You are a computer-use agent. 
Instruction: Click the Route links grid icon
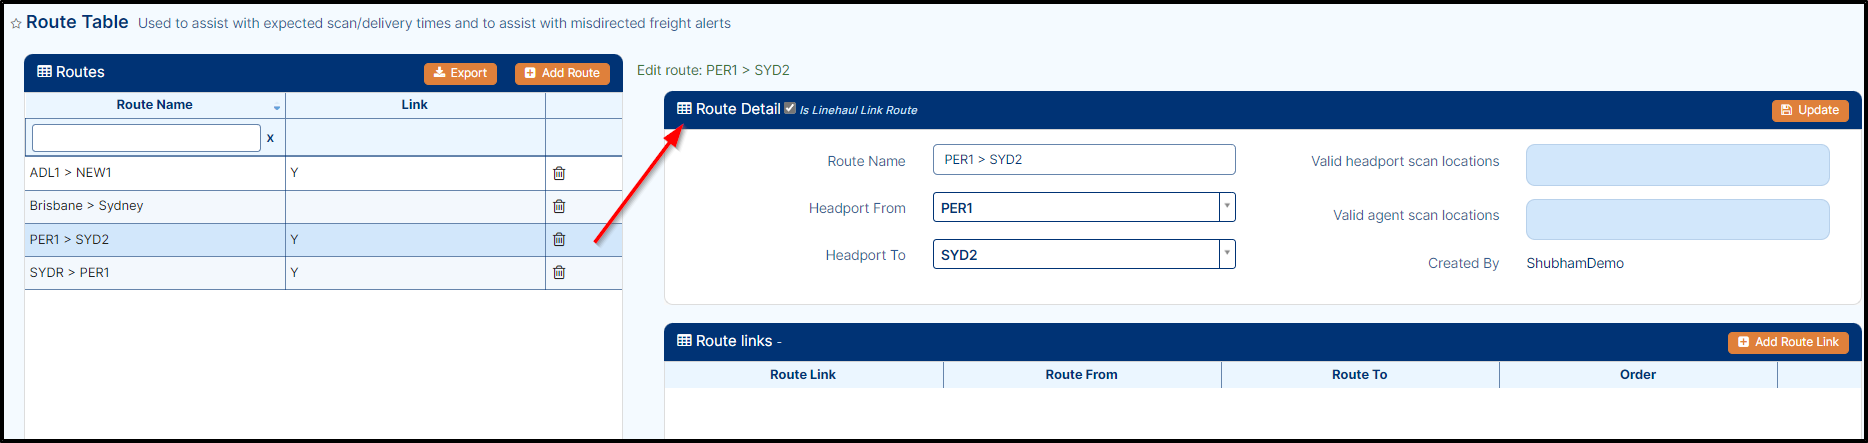click(684, 340)
